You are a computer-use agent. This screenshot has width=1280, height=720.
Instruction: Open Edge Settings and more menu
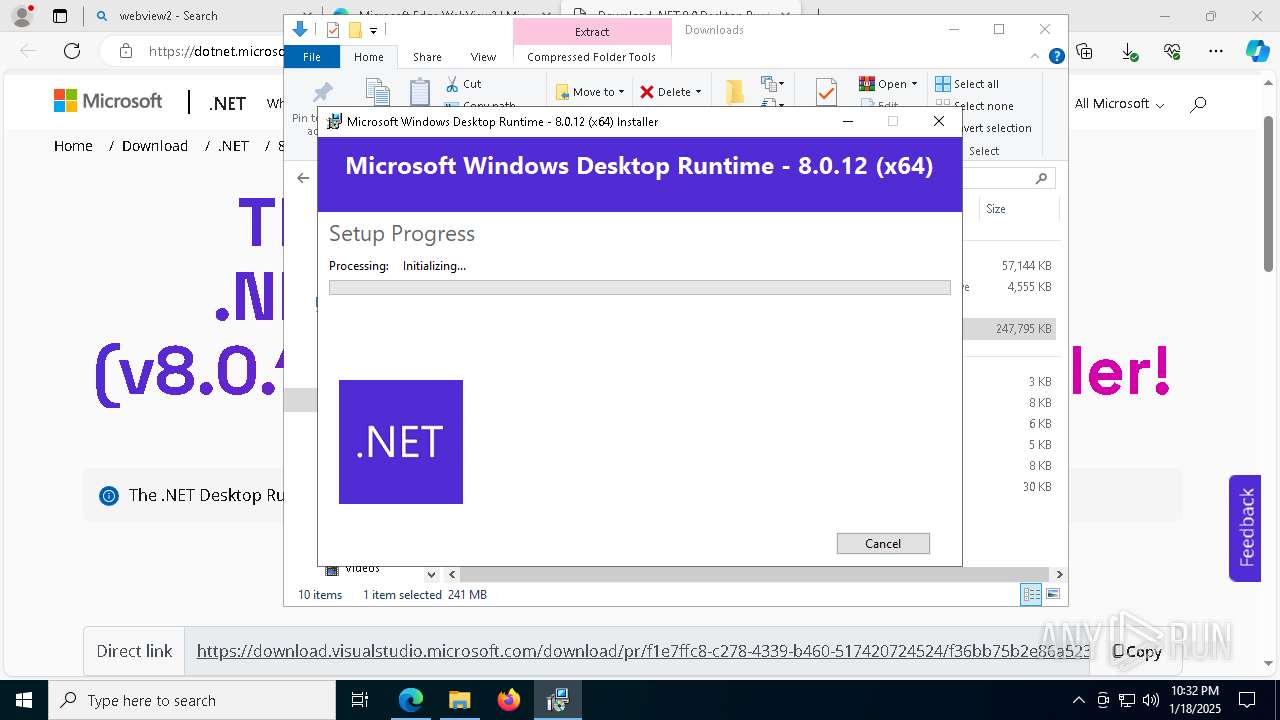pos(1216,51)
